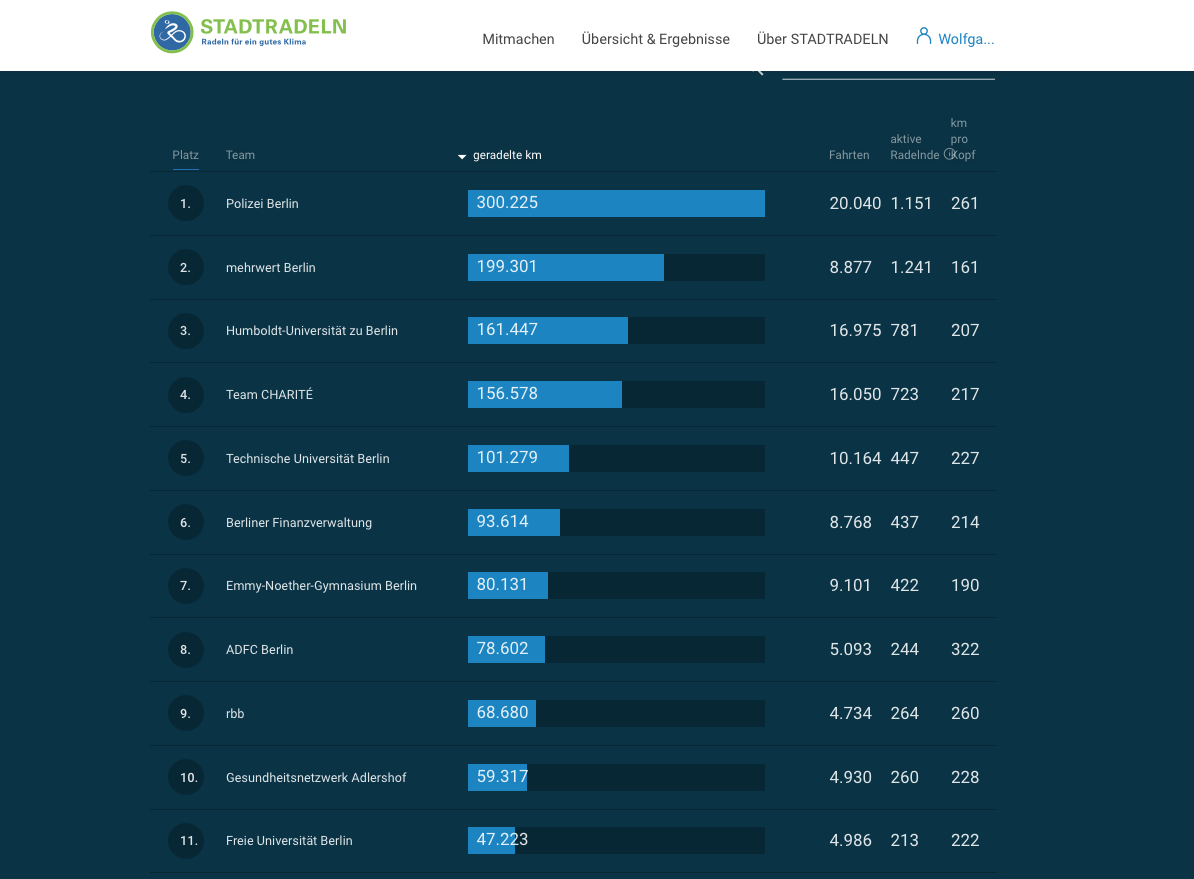The height and width of the screenshot is (879, 1194).
Task: Click Fahrten value 20.040 for Polizei Berlin
Action: [855, 203]
